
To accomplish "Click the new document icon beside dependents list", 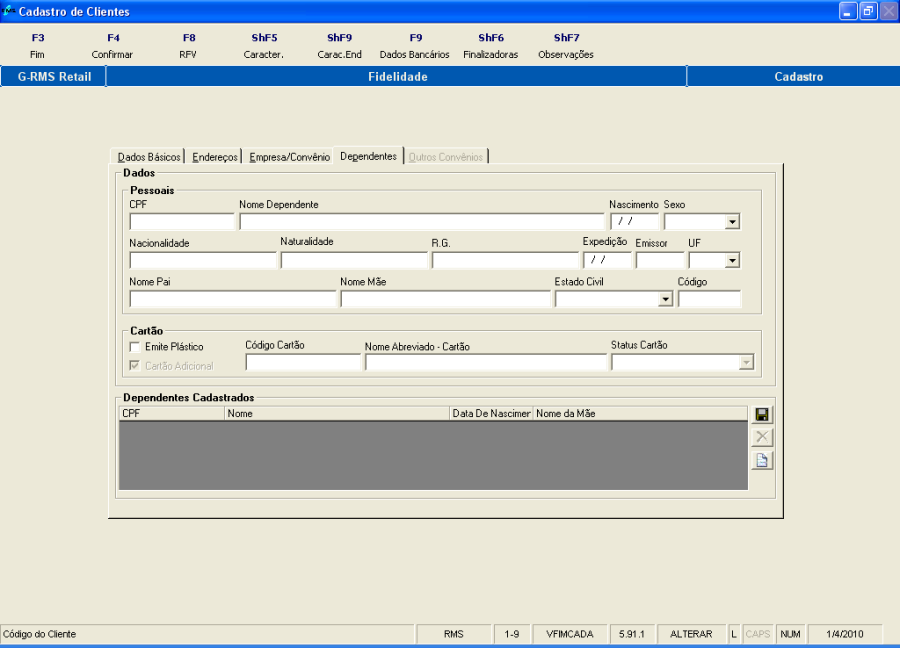I will tap(762, 461).
